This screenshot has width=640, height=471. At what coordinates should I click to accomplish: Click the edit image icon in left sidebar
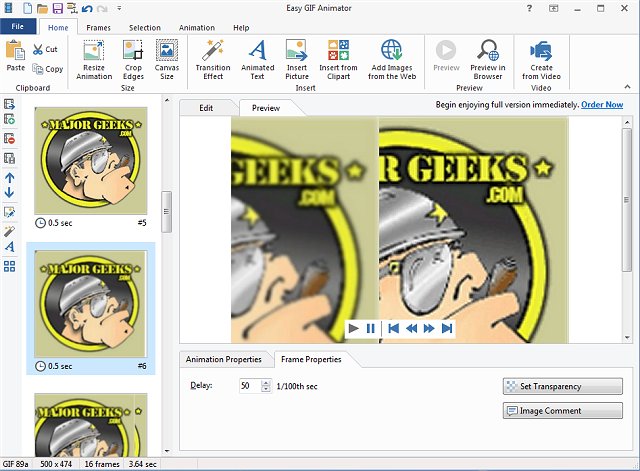coord(9,212)
